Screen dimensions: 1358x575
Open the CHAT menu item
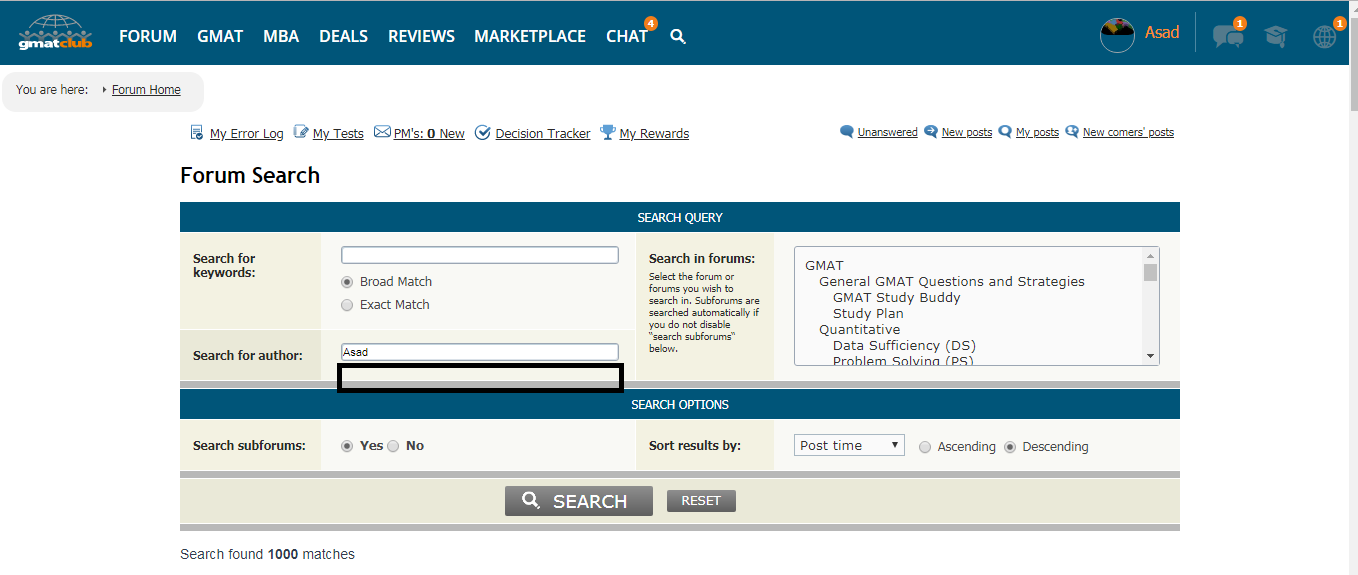(x=627, y=36)
